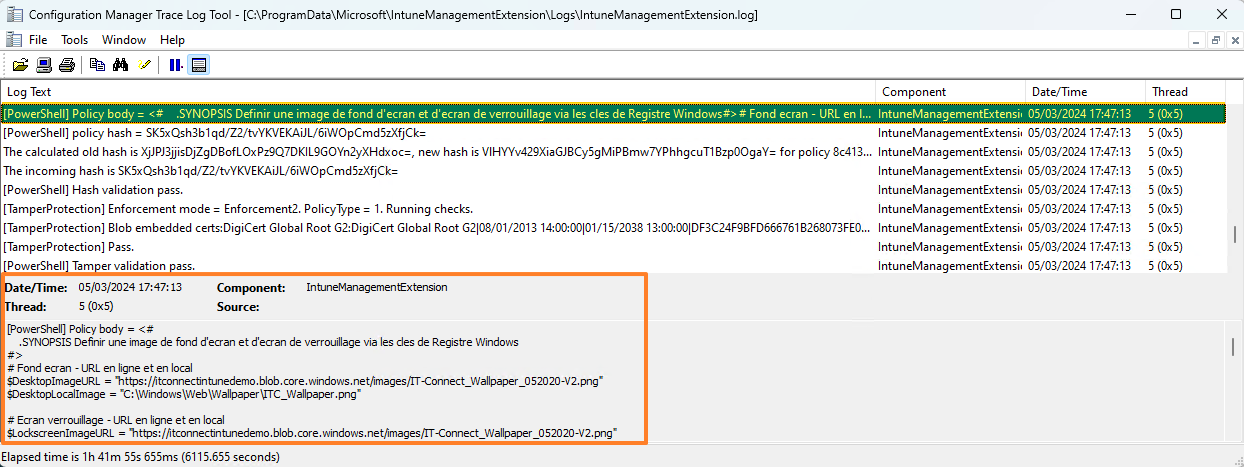Click the .SYNOPSIS line in details pane
The height and width of the screenshot is (467, 1244).
click(x=268, y=342)
